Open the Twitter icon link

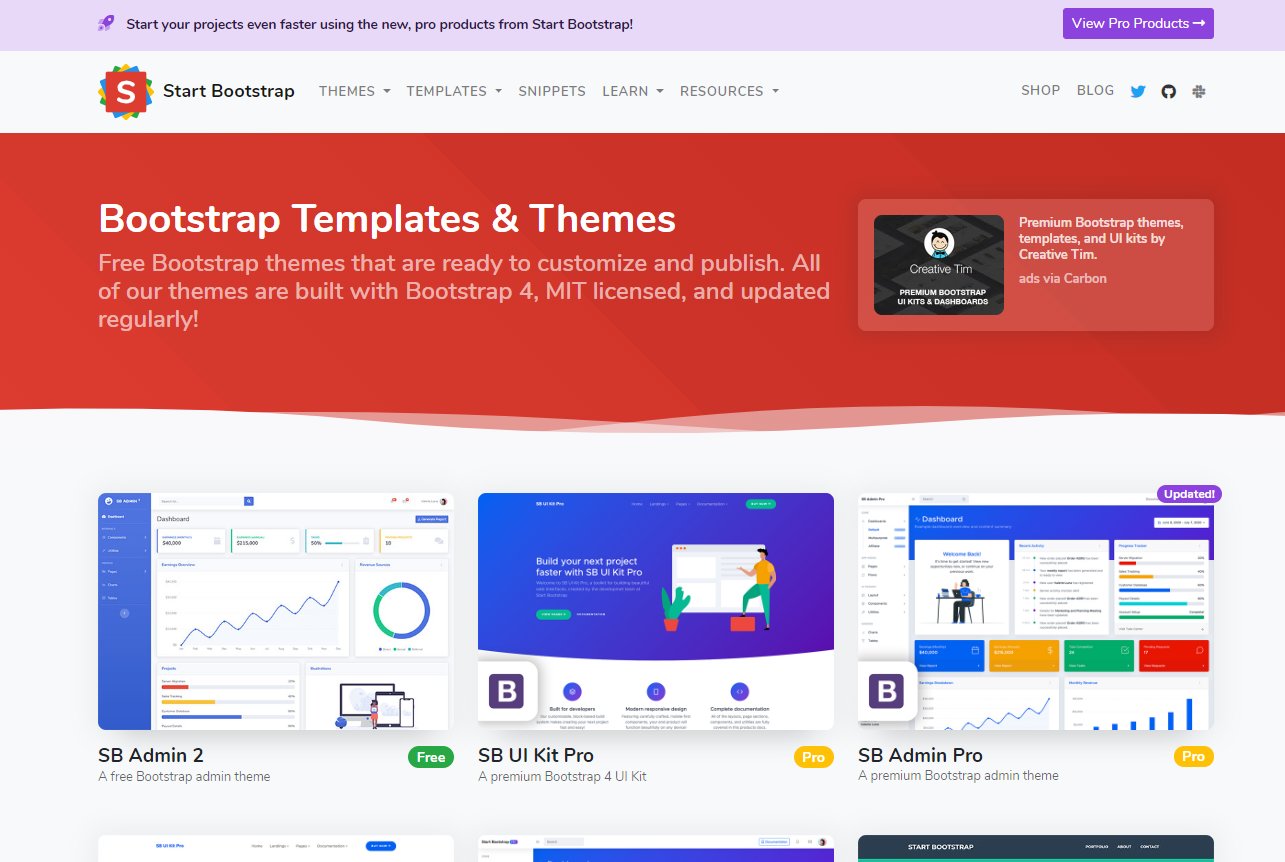[1138, 91]
